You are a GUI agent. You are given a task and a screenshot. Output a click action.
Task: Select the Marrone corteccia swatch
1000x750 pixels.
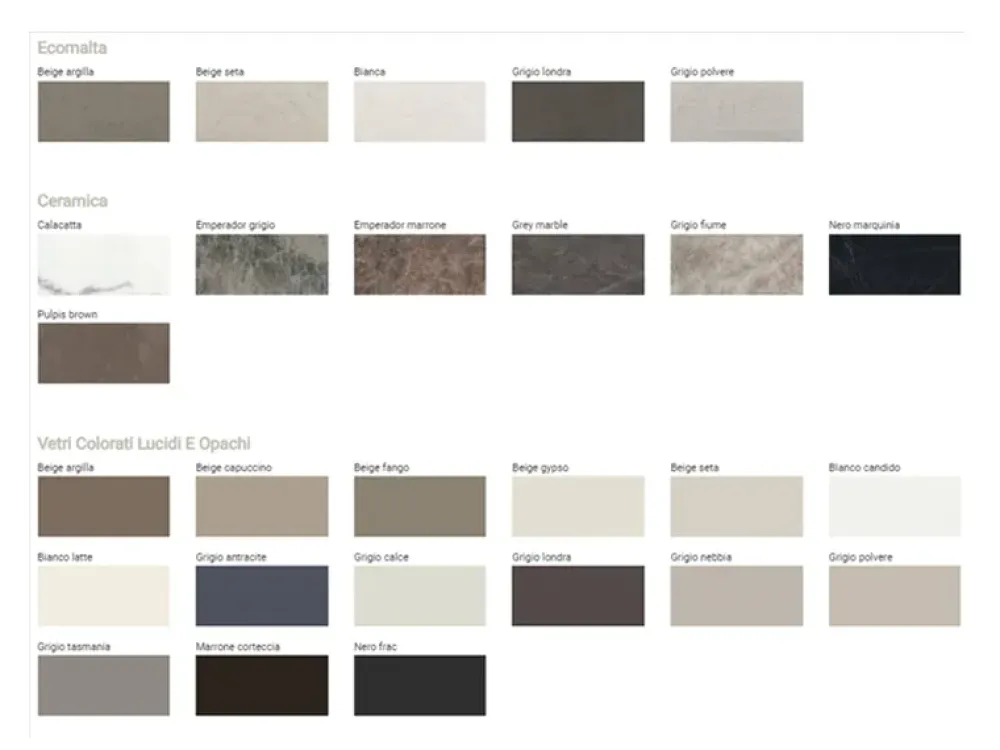click(261, 686)
